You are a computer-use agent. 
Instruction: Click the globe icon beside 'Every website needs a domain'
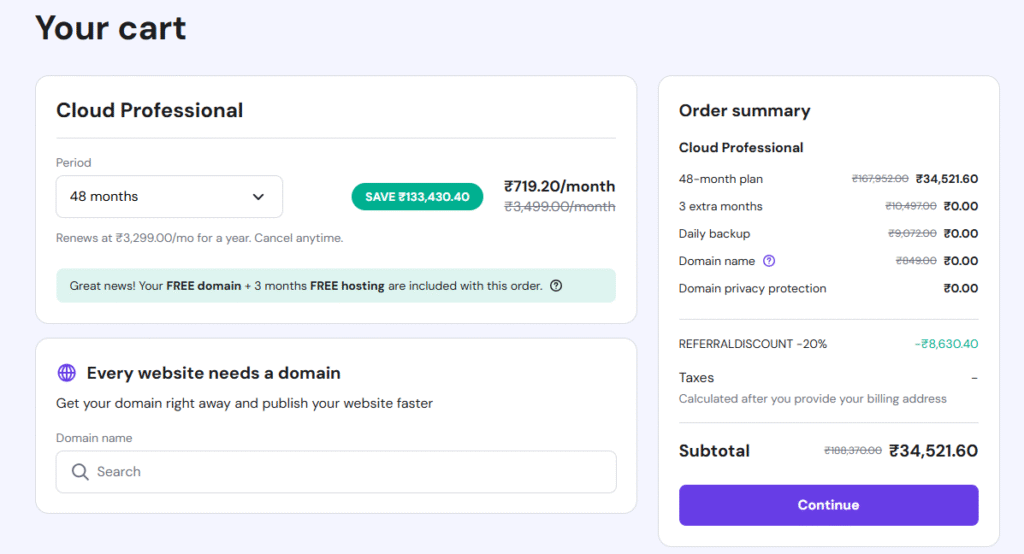[67, 373]
